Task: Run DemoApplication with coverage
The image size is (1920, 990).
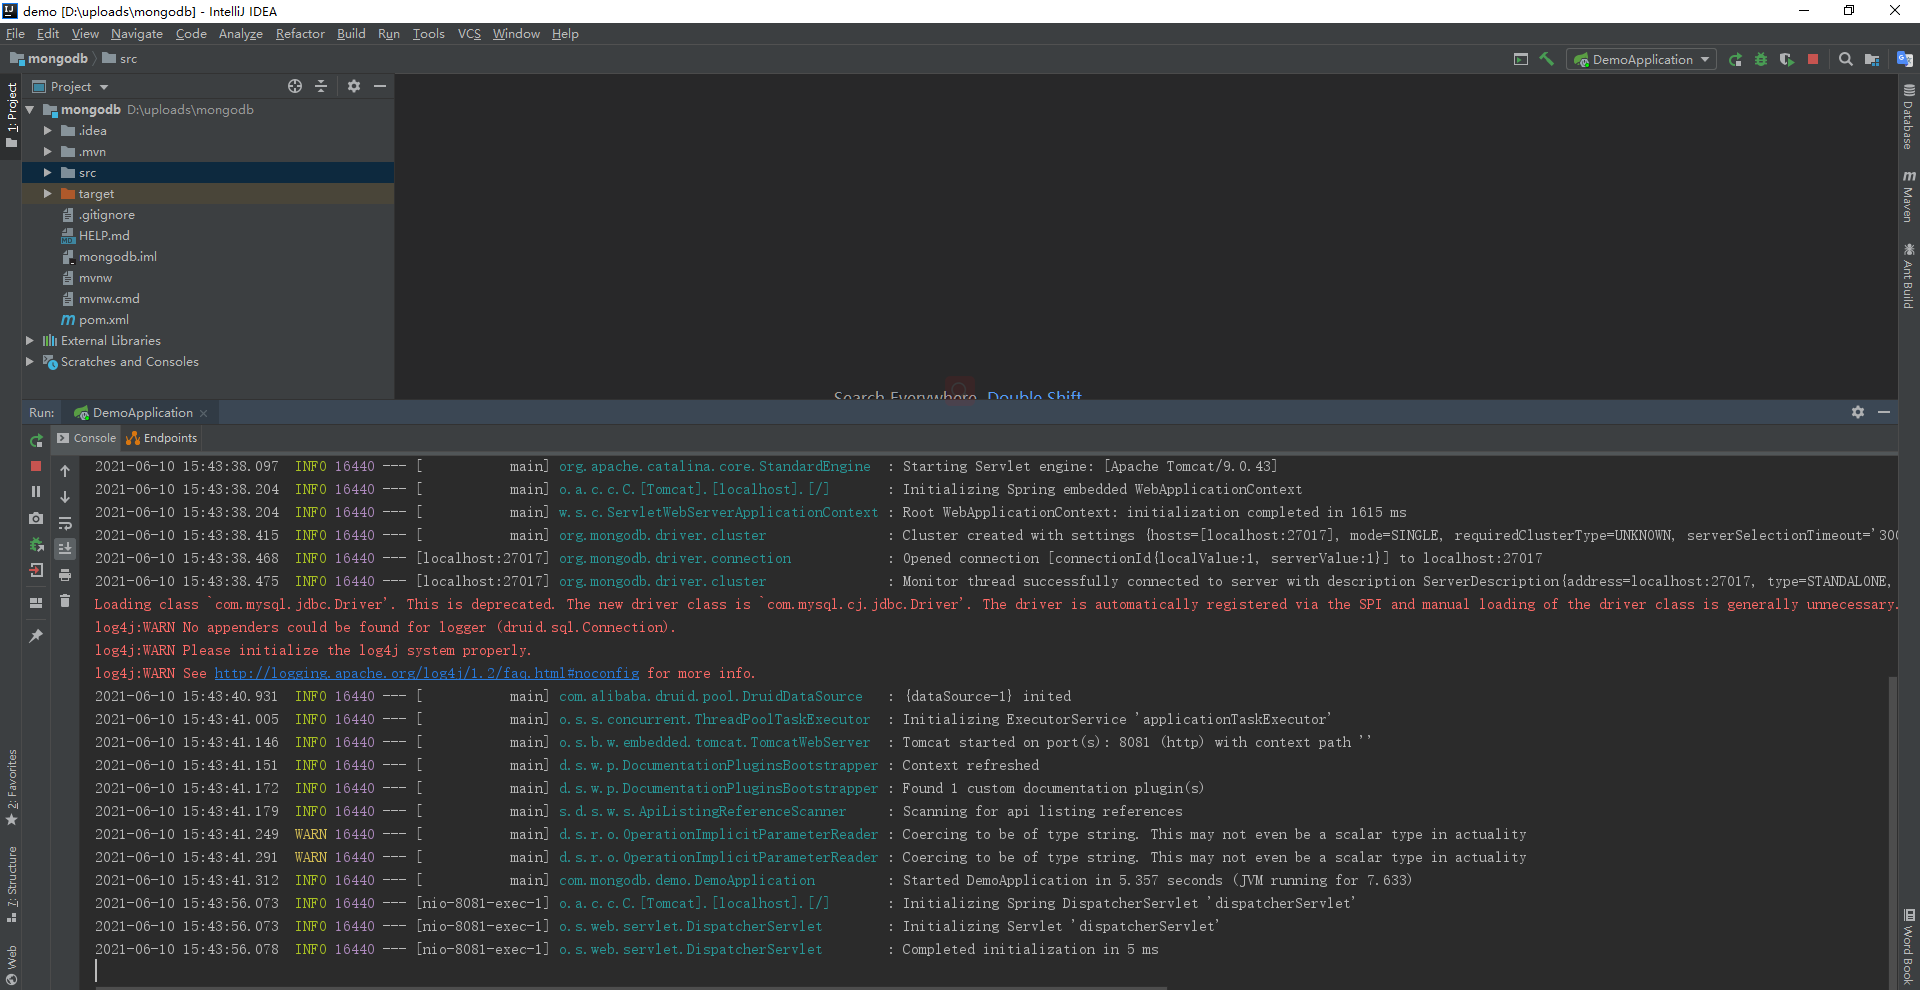Action: tap(1787, 59)
